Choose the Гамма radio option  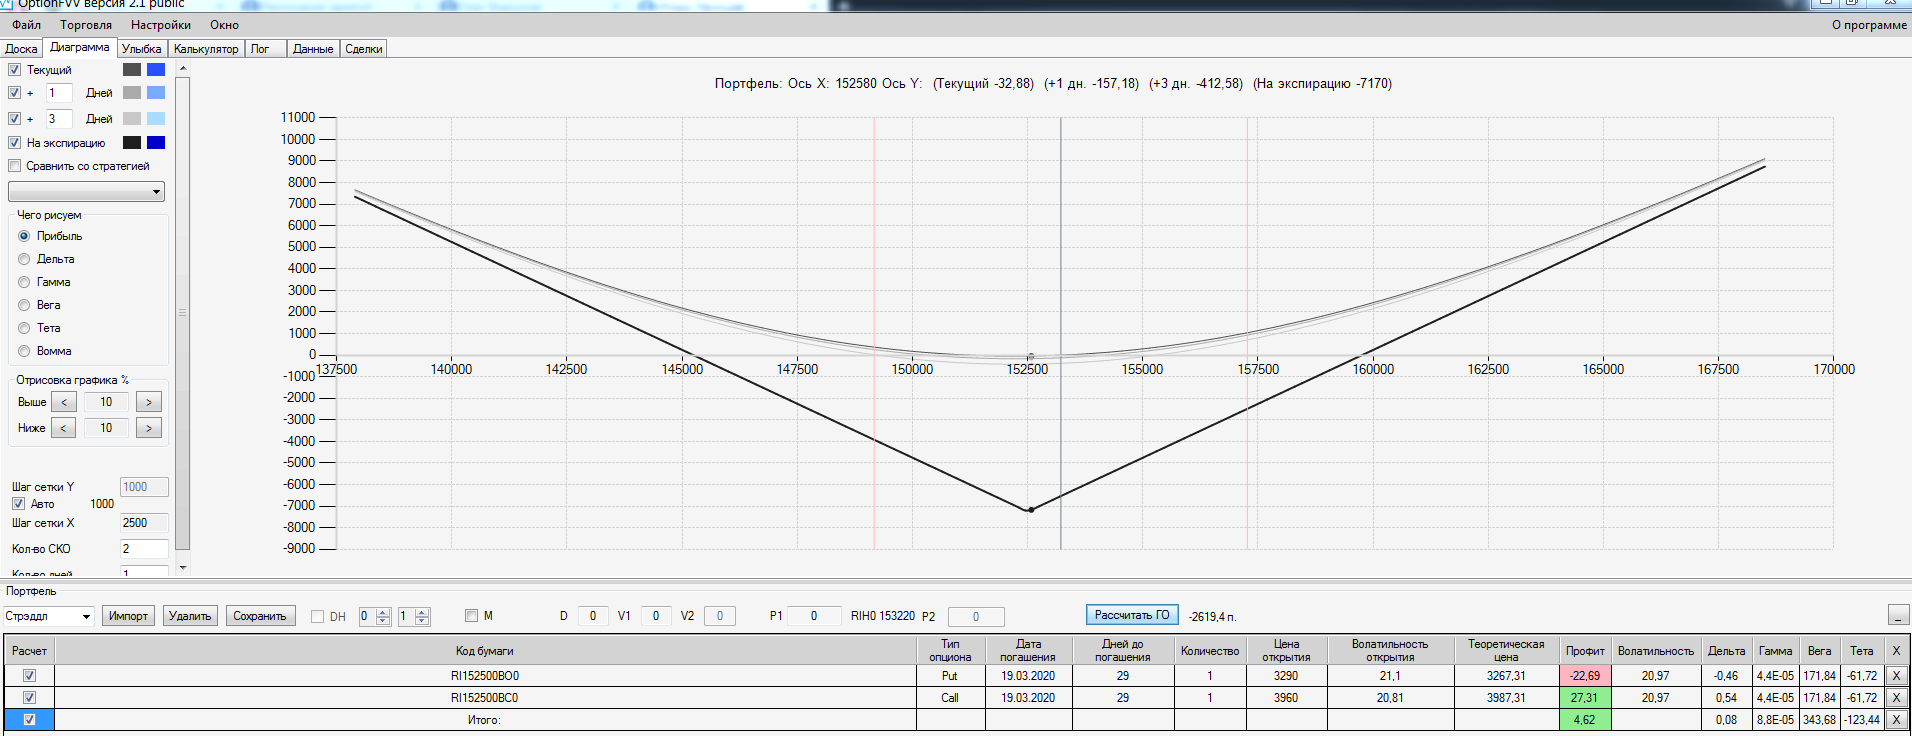(x=24, y=282)
